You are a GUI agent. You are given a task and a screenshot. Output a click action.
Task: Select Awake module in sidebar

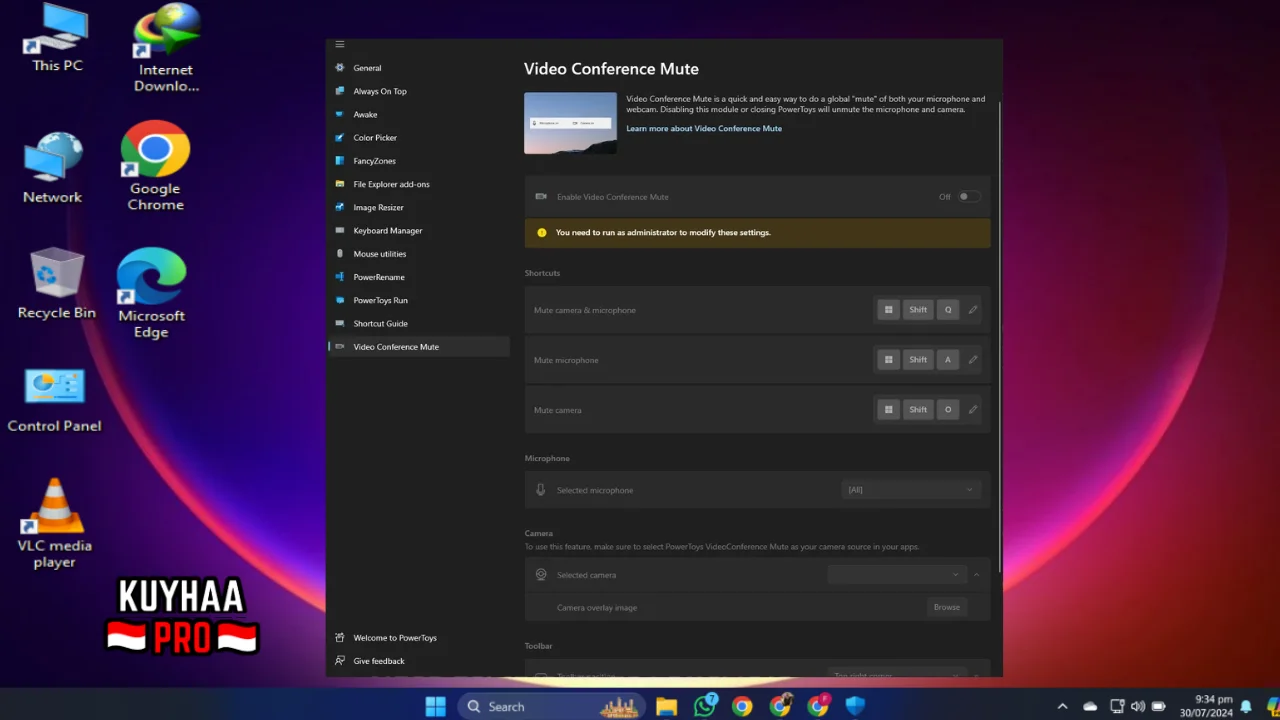point(419,114)
